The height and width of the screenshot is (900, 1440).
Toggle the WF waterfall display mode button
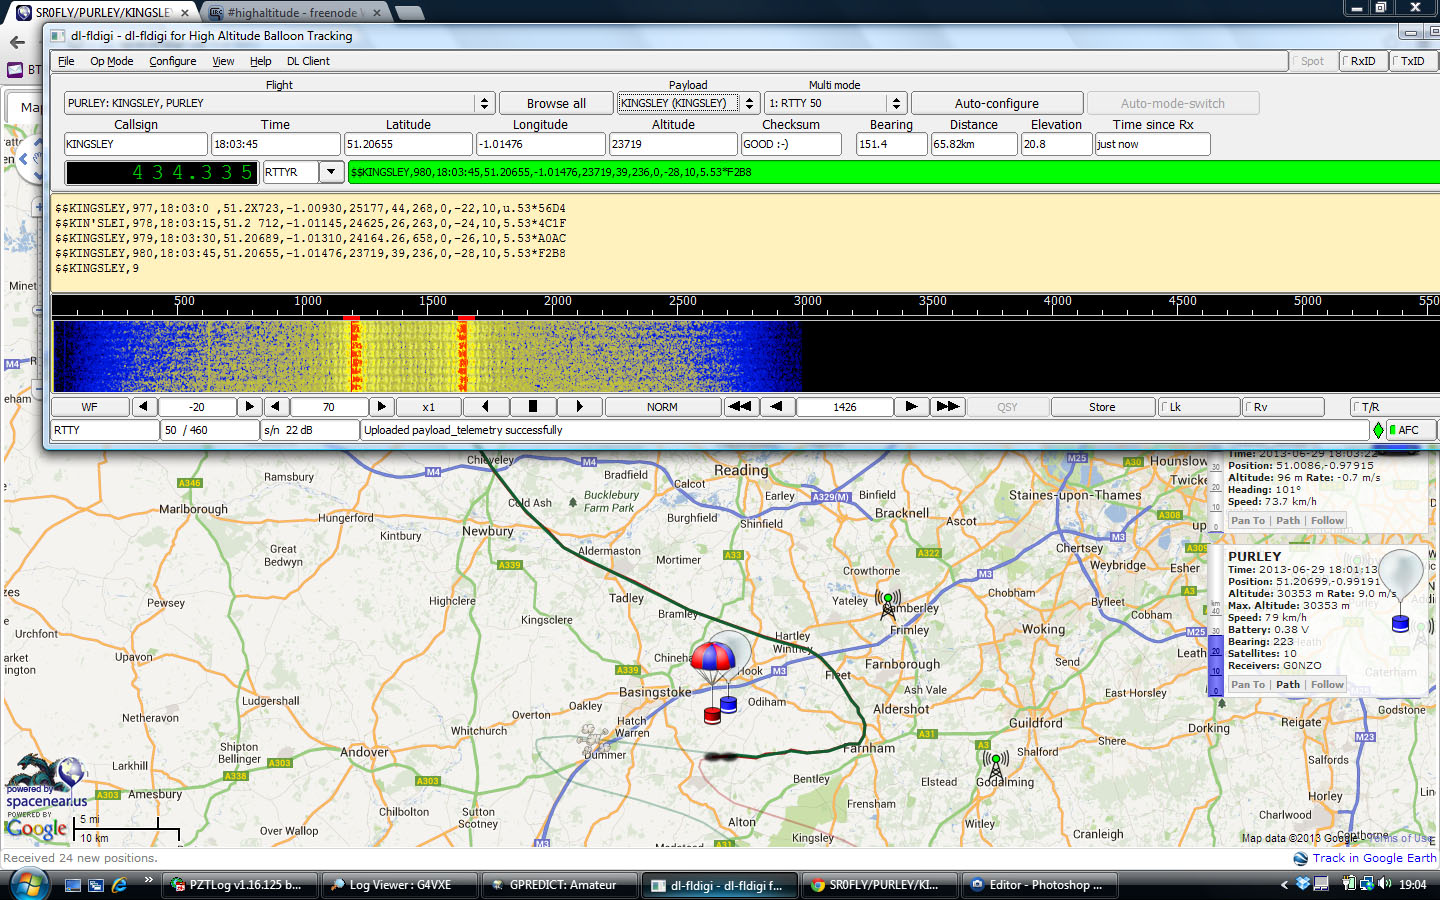[90, 407]
